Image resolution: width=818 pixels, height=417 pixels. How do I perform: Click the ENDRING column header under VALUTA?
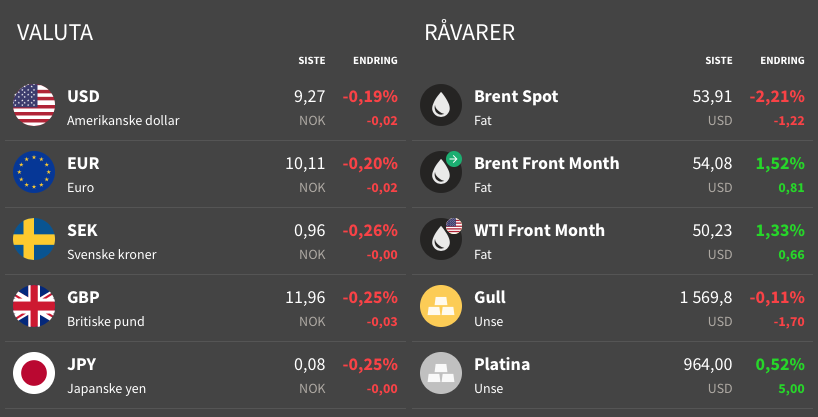375,61
